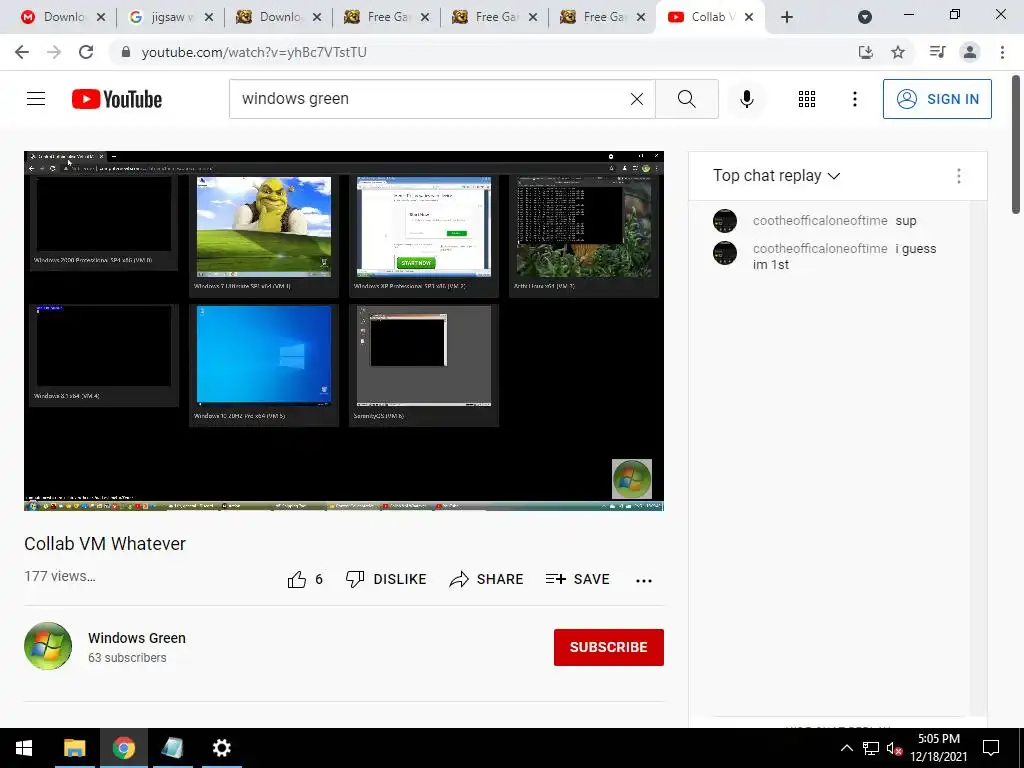Open Windows Green channel avatar
This screenshot has height=768, width=1024.
click(x=48, y=646)
